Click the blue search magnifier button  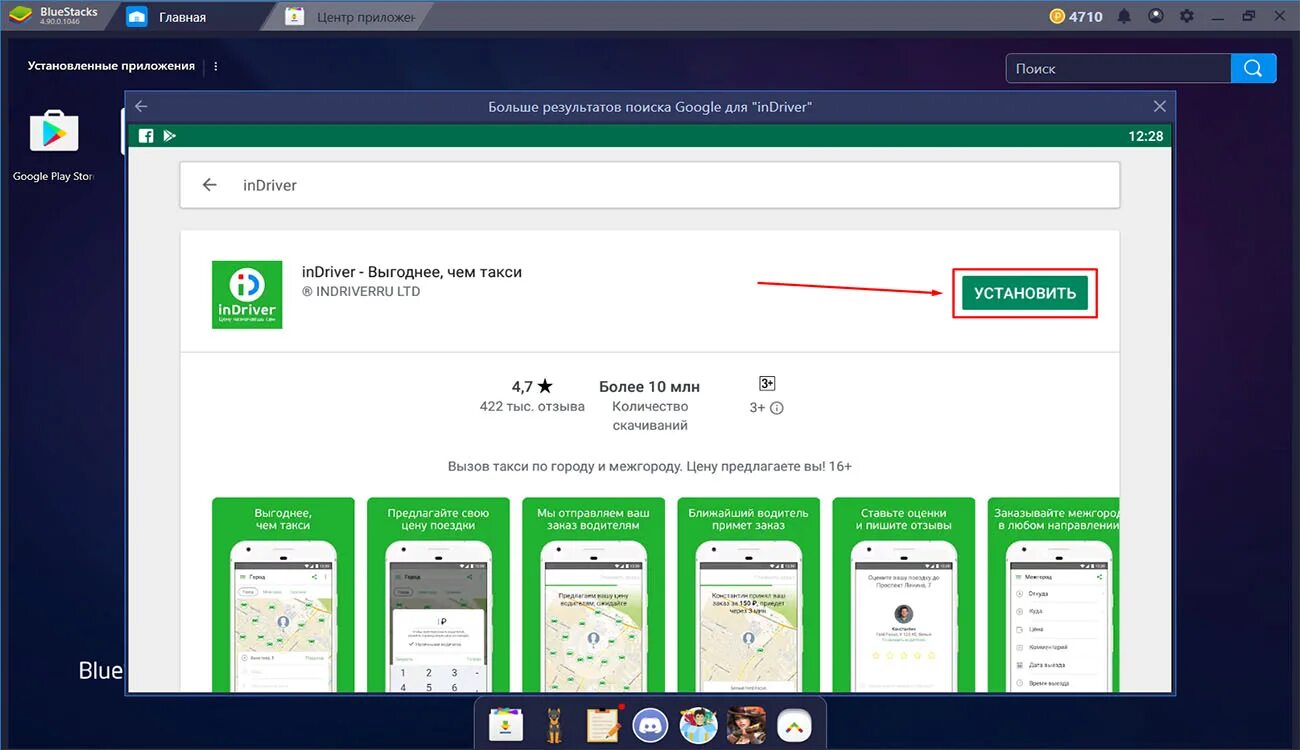coord(1254,68)
